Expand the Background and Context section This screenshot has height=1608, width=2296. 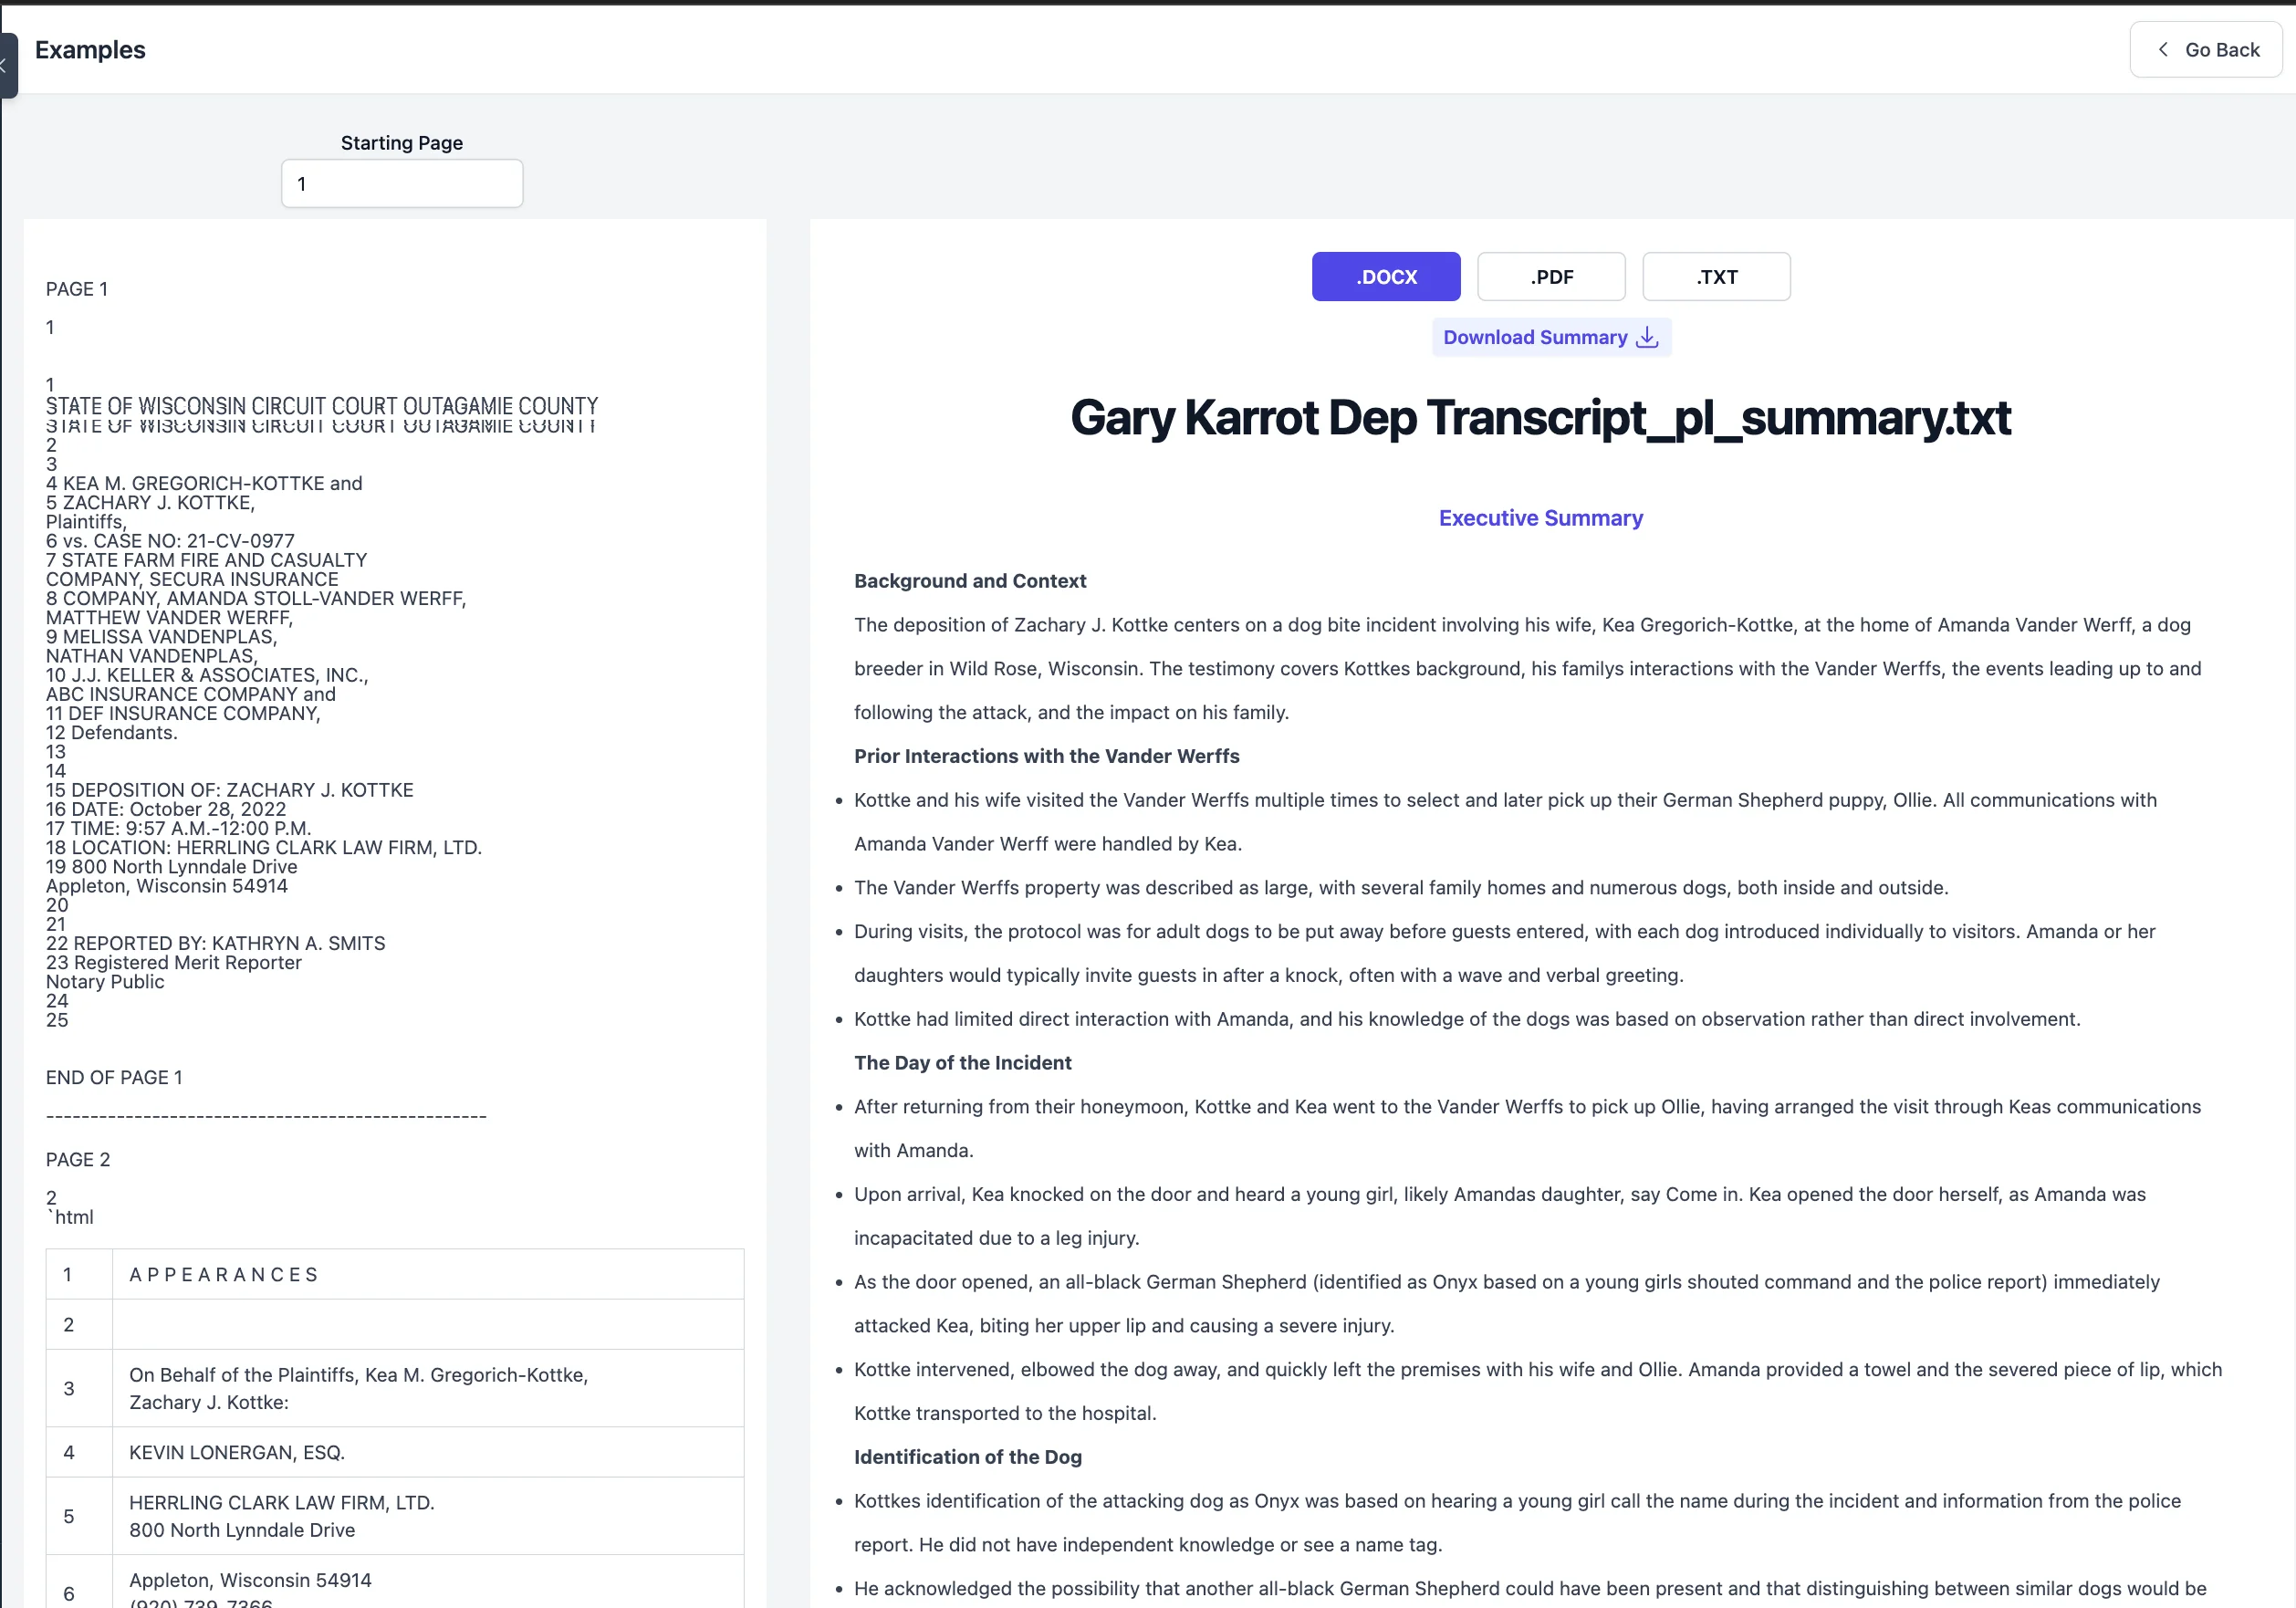[x=970, y=580]
